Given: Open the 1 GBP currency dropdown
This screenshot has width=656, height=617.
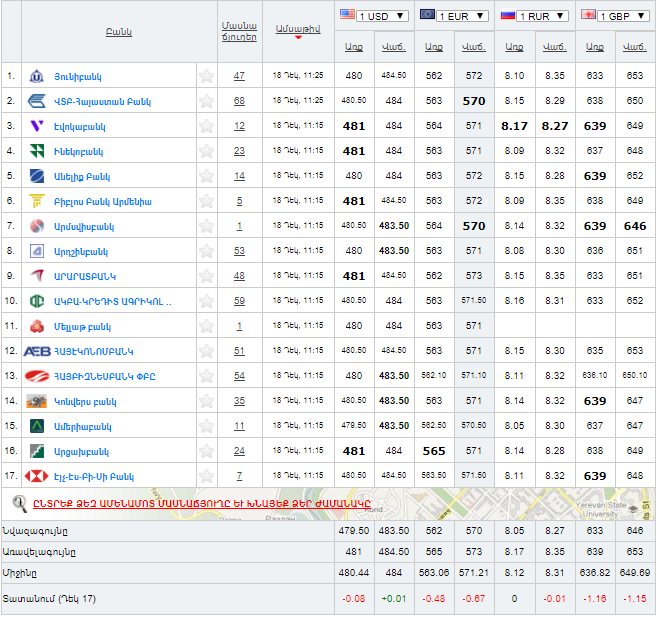Looking at the screenshot, I should pyautogui.click(x=623, y=16).
